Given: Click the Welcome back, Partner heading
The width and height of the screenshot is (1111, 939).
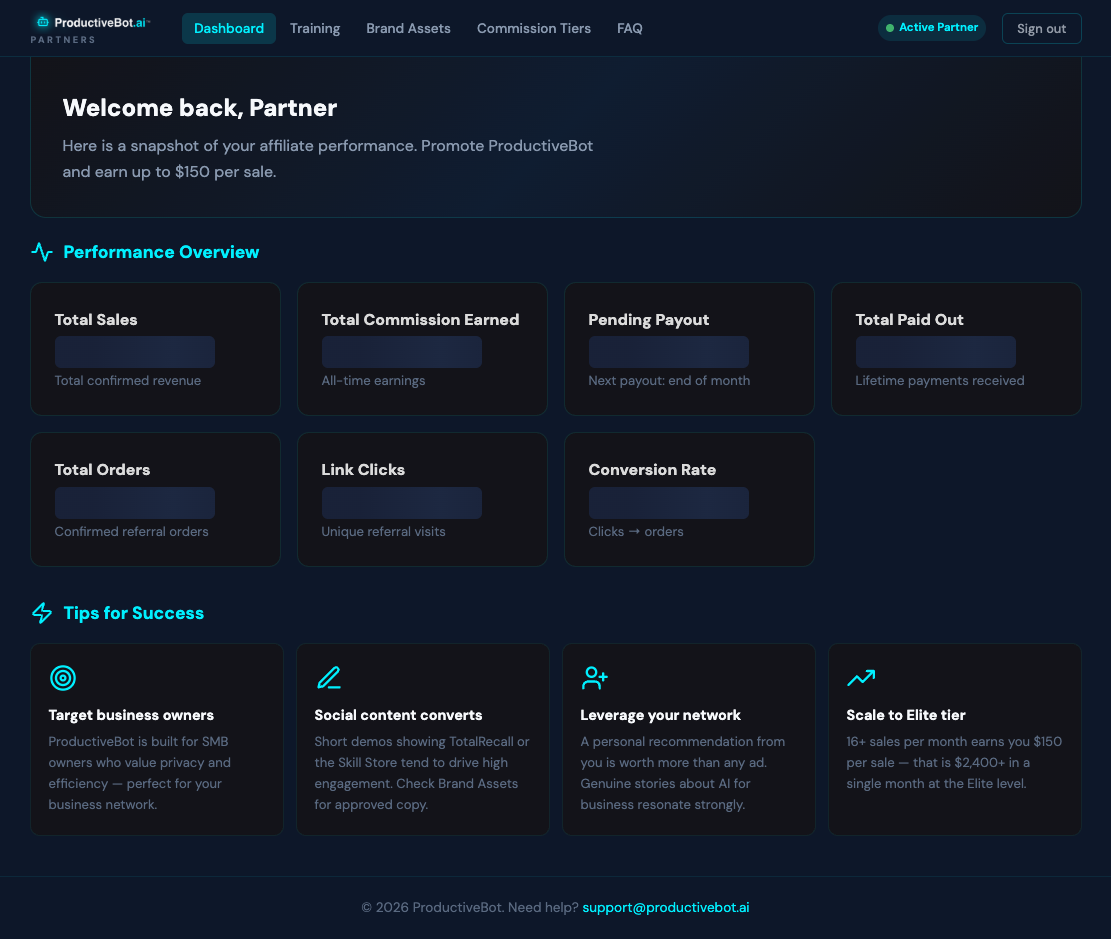Looking at the screenshot, I should click(x=200, y=108).
